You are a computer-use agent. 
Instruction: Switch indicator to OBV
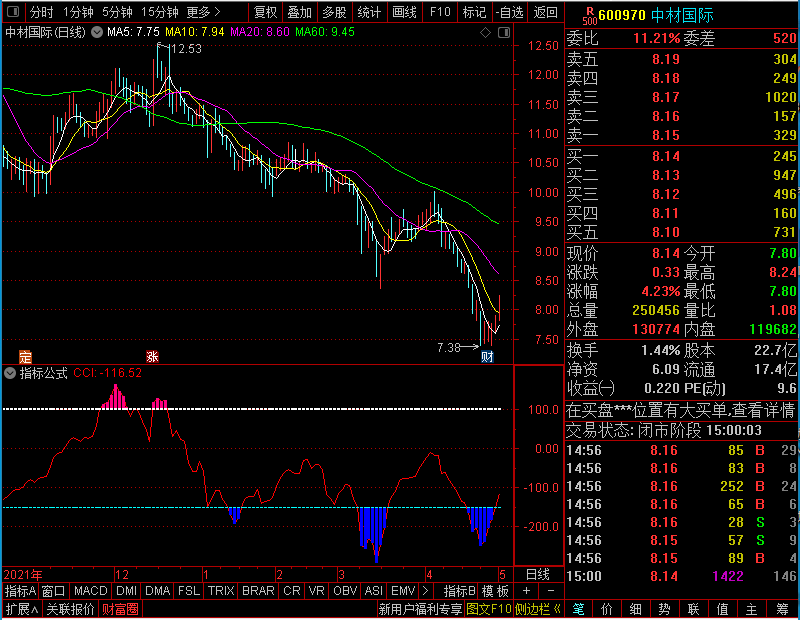[345, 591]
